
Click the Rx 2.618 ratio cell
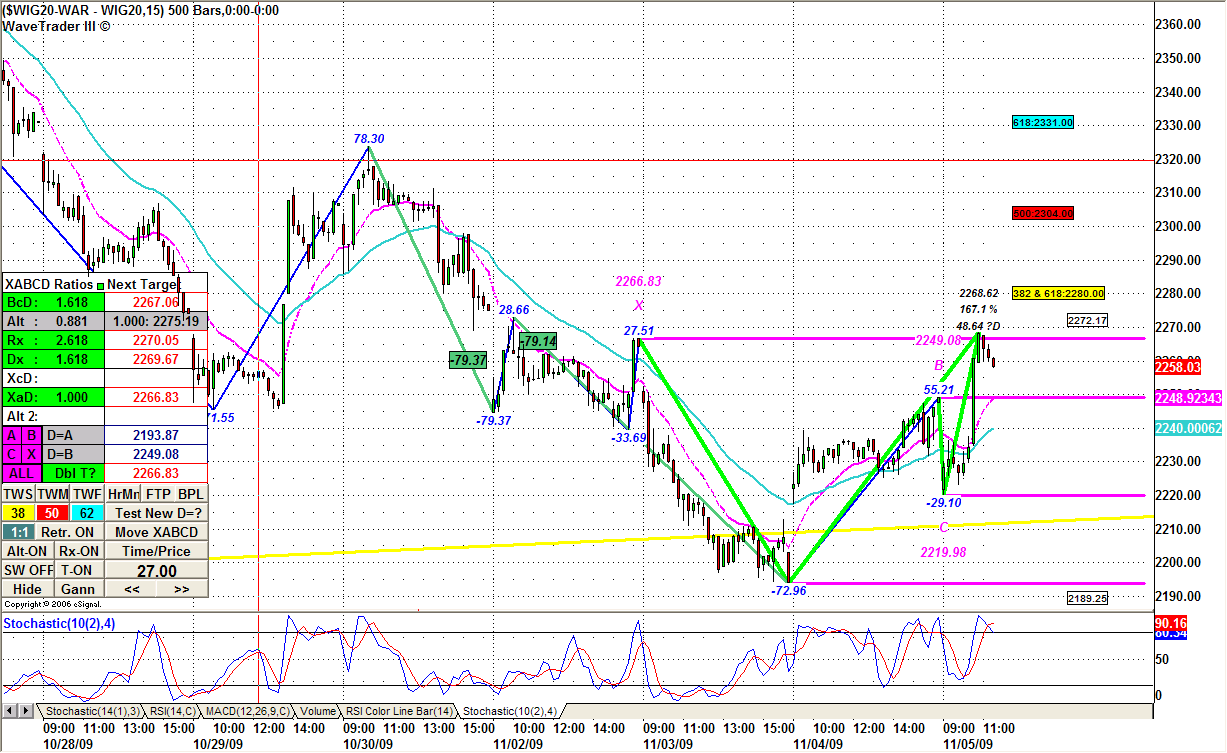click(53, 340)
